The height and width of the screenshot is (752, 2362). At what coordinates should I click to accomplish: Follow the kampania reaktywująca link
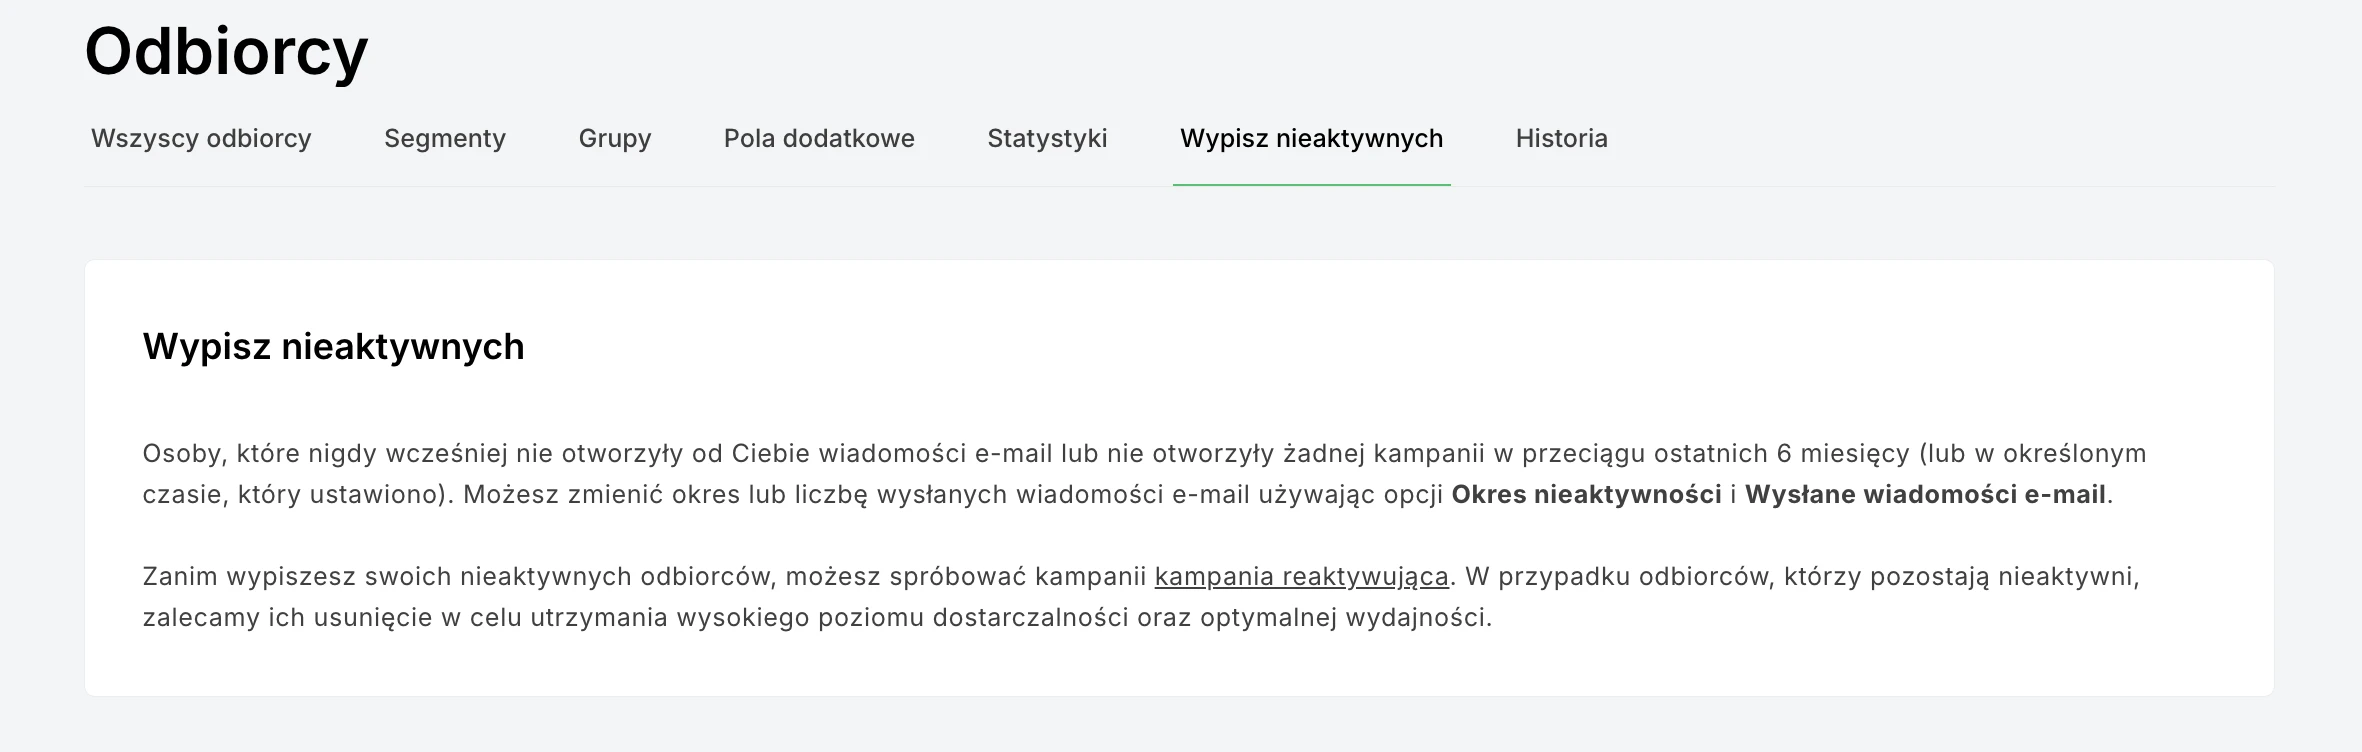tap(1301, 577)
